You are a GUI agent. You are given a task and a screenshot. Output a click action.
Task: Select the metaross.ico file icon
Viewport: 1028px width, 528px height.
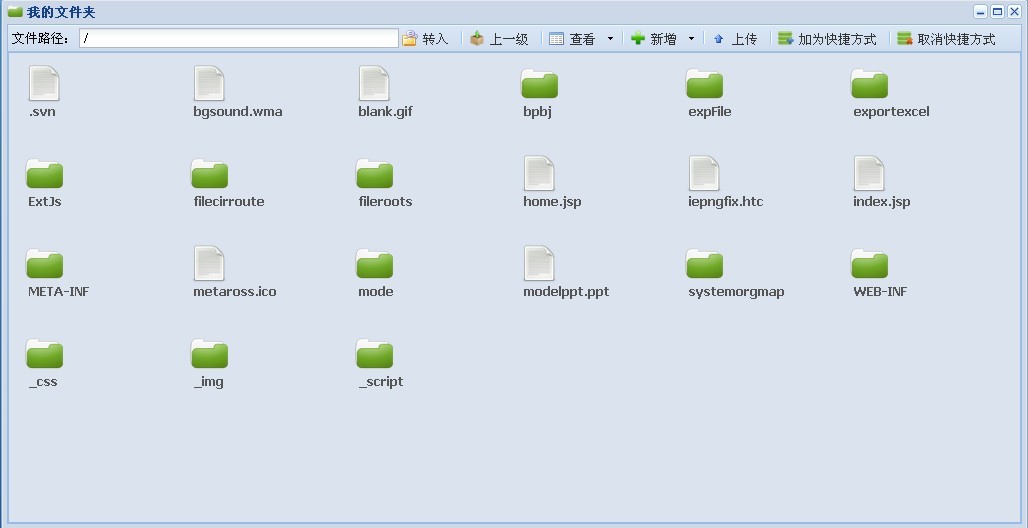(x=209, y=263)
